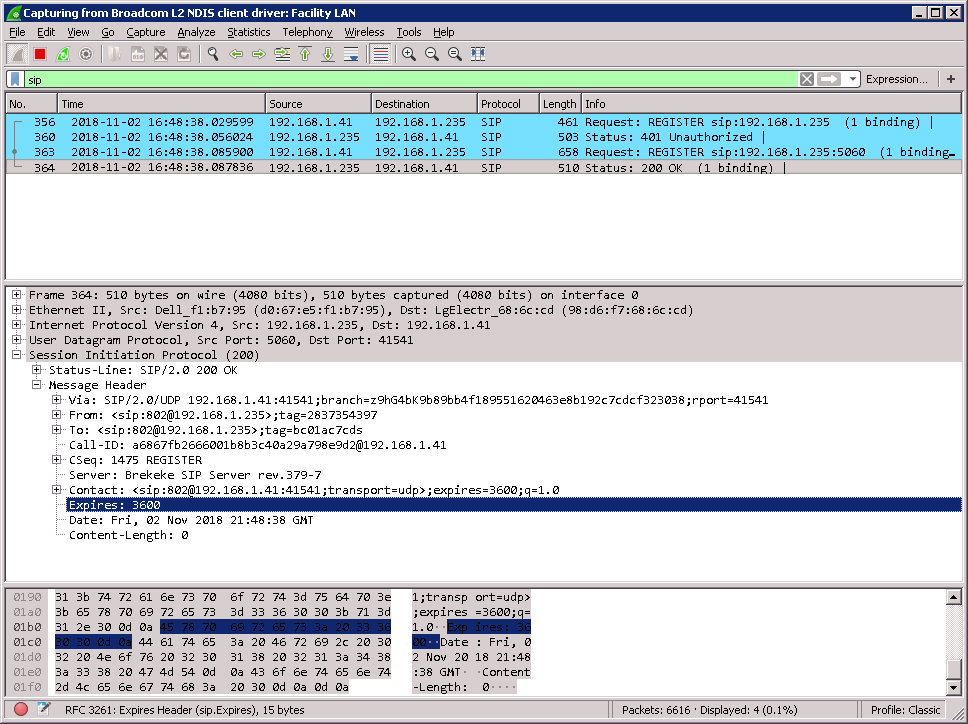Select packet 360 401 Unauthorized
Image resolution: width=968 pixels, height=724 pixels.
click(x=483, y=137)
